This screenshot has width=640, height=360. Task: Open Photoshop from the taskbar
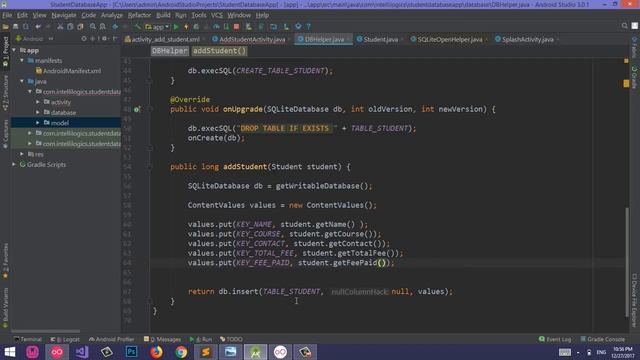click(131, 352)
